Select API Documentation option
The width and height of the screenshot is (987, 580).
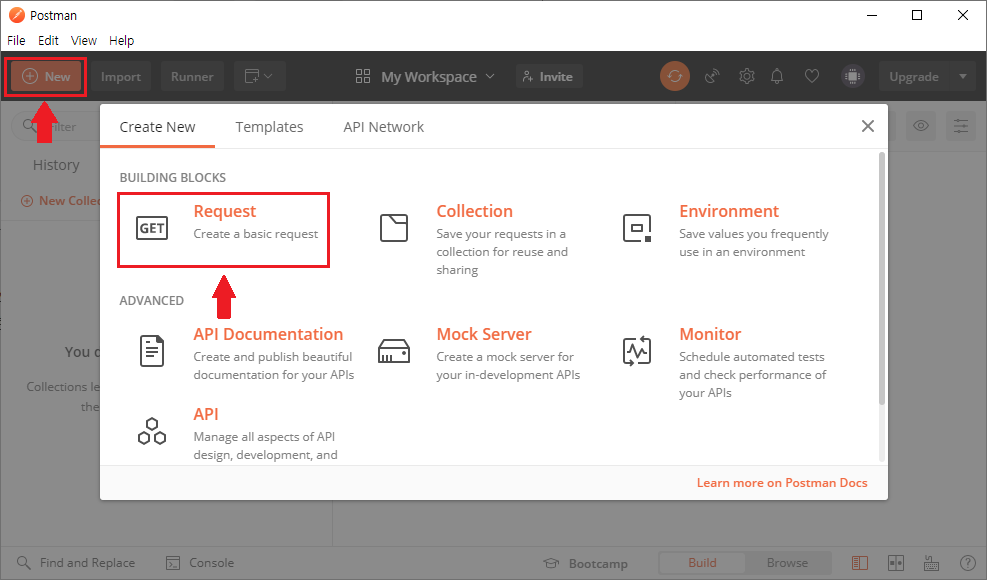268,334
